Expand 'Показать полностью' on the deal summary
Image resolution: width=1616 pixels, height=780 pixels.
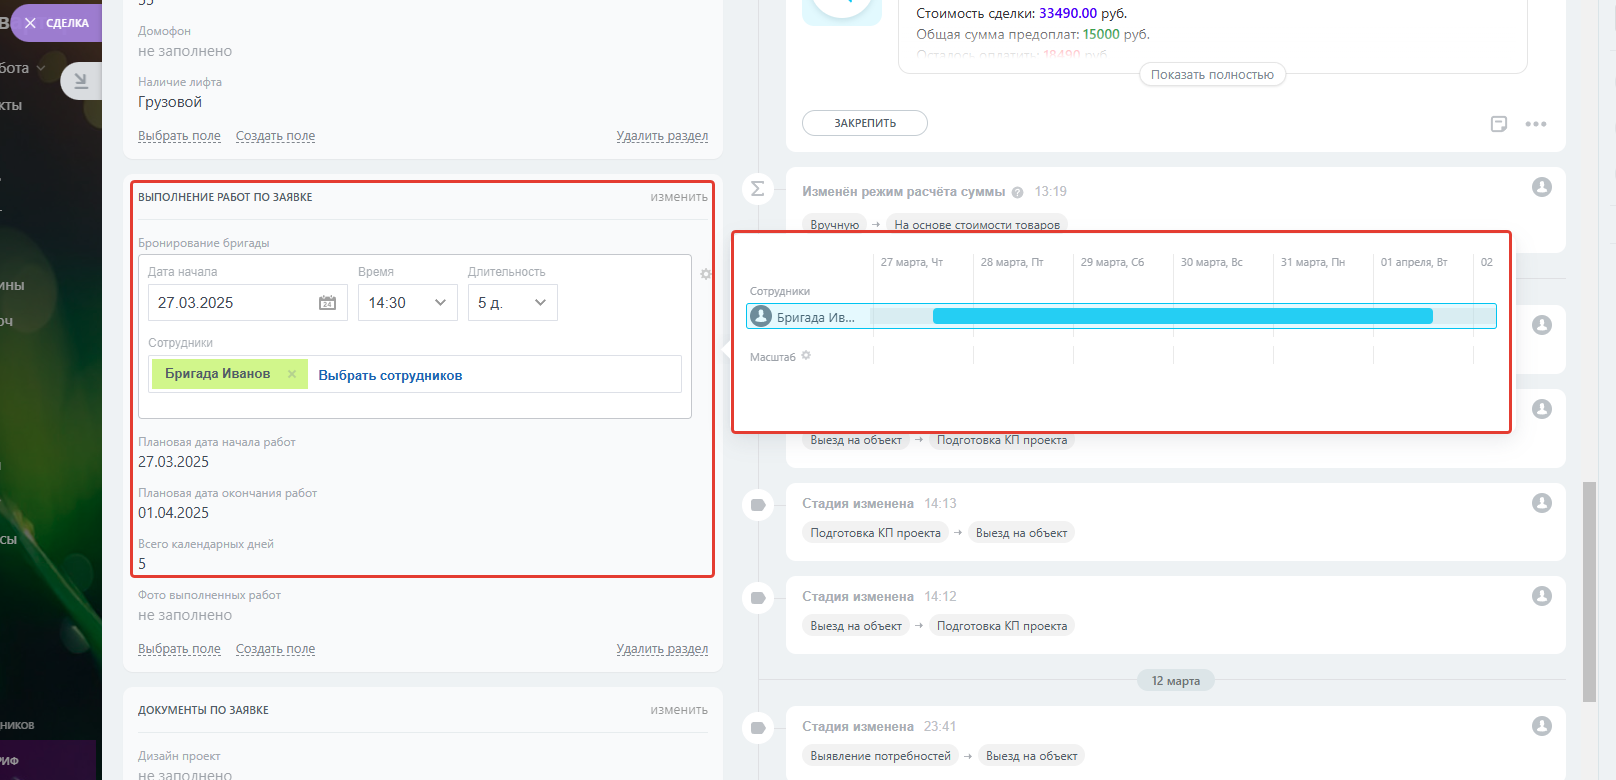1211,75
